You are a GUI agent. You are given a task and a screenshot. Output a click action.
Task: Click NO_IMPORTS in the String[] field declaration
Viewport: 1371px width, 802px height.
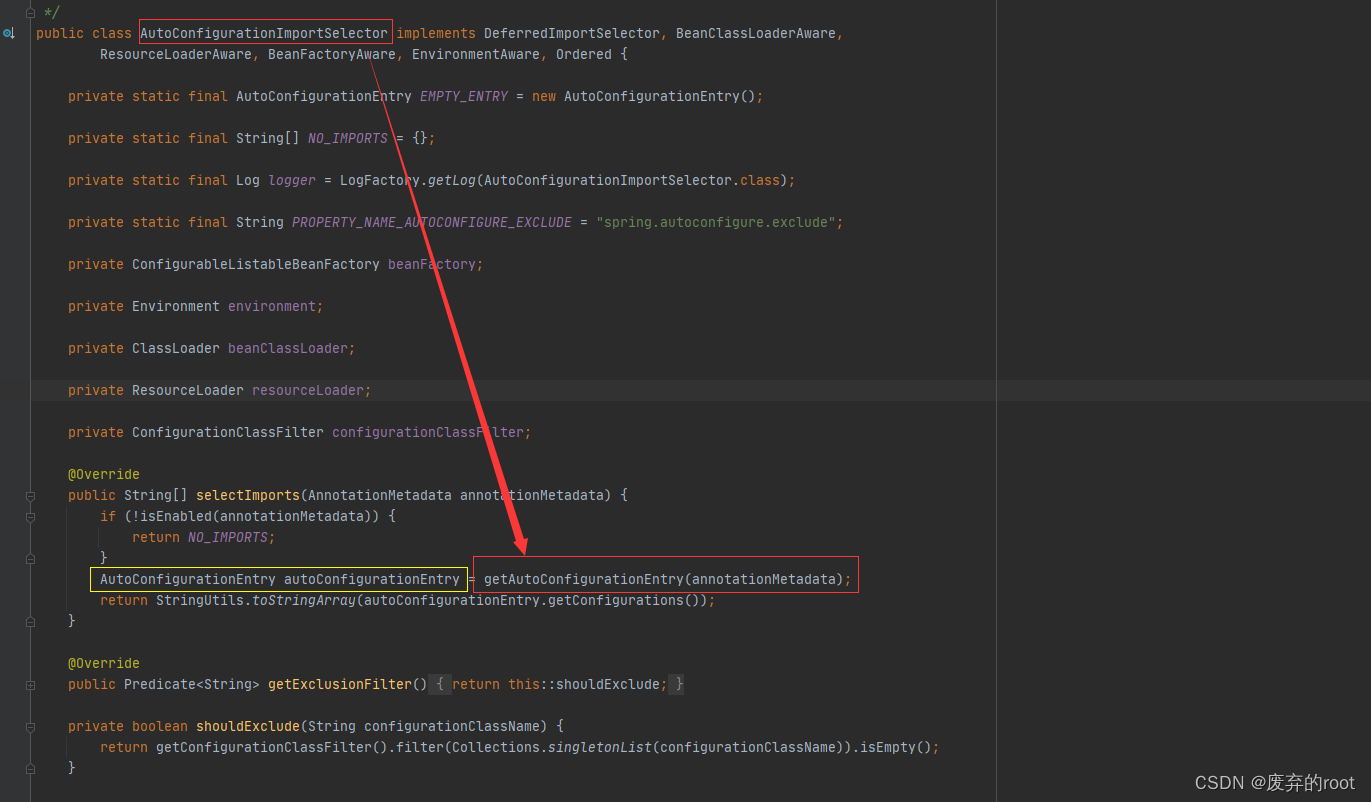[348, 138]
